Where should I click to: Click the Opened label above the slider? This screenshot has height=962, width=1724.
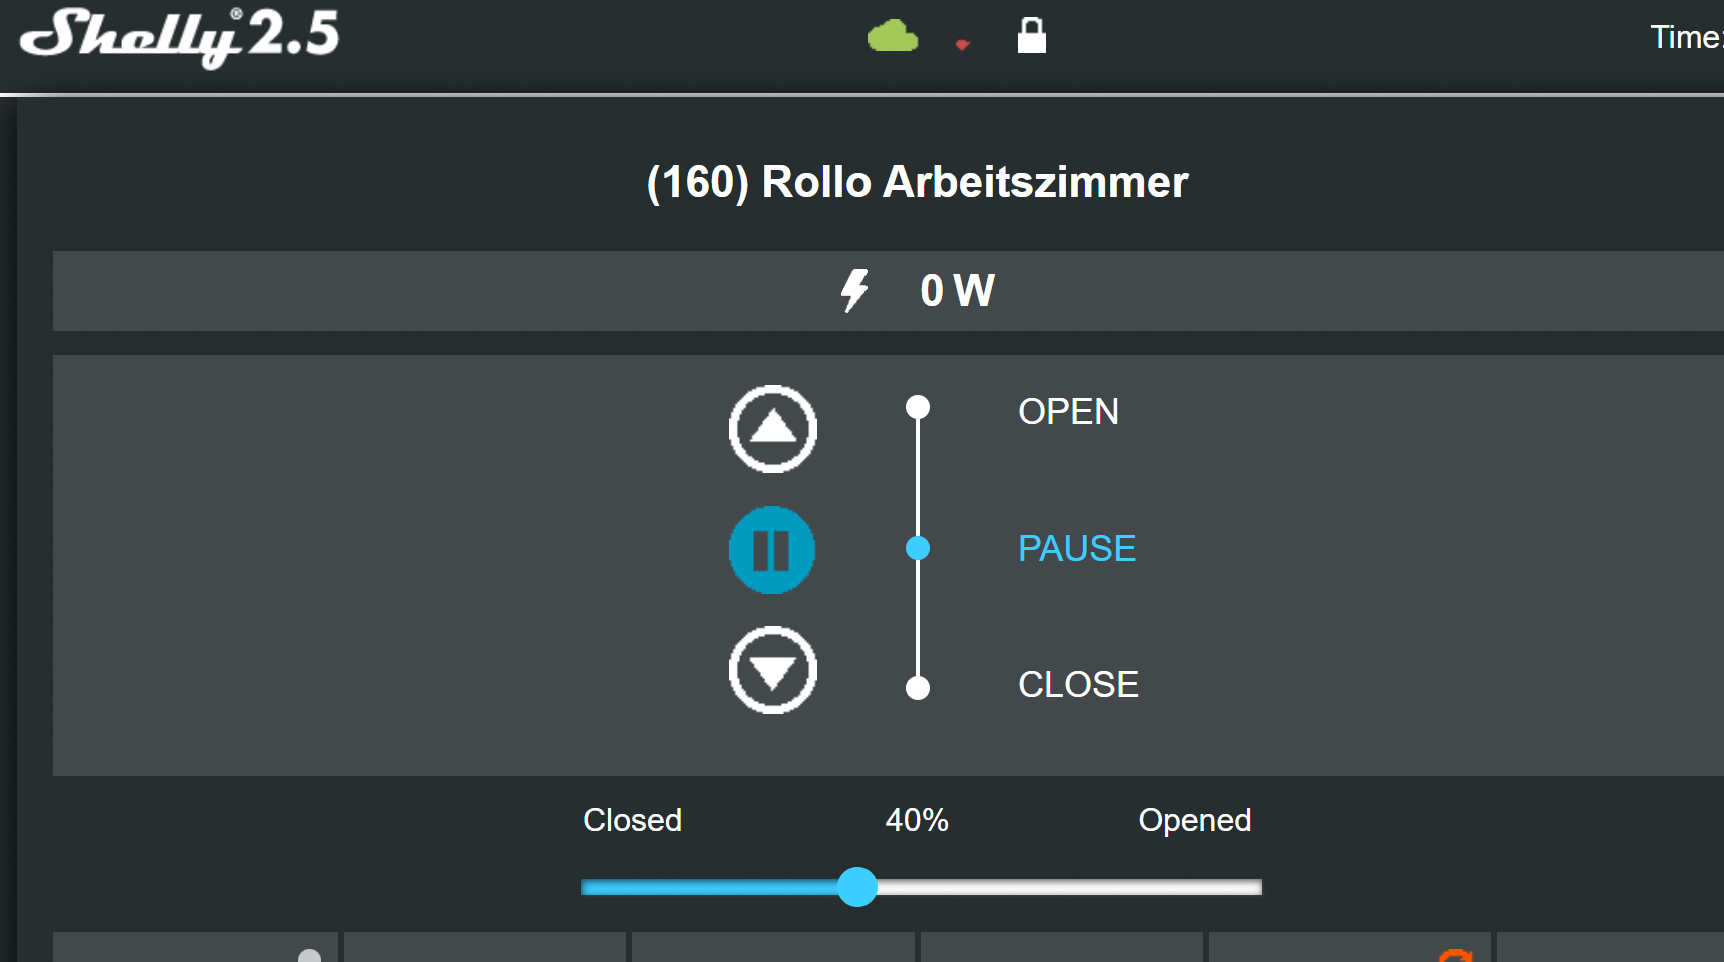[1194, 820]
